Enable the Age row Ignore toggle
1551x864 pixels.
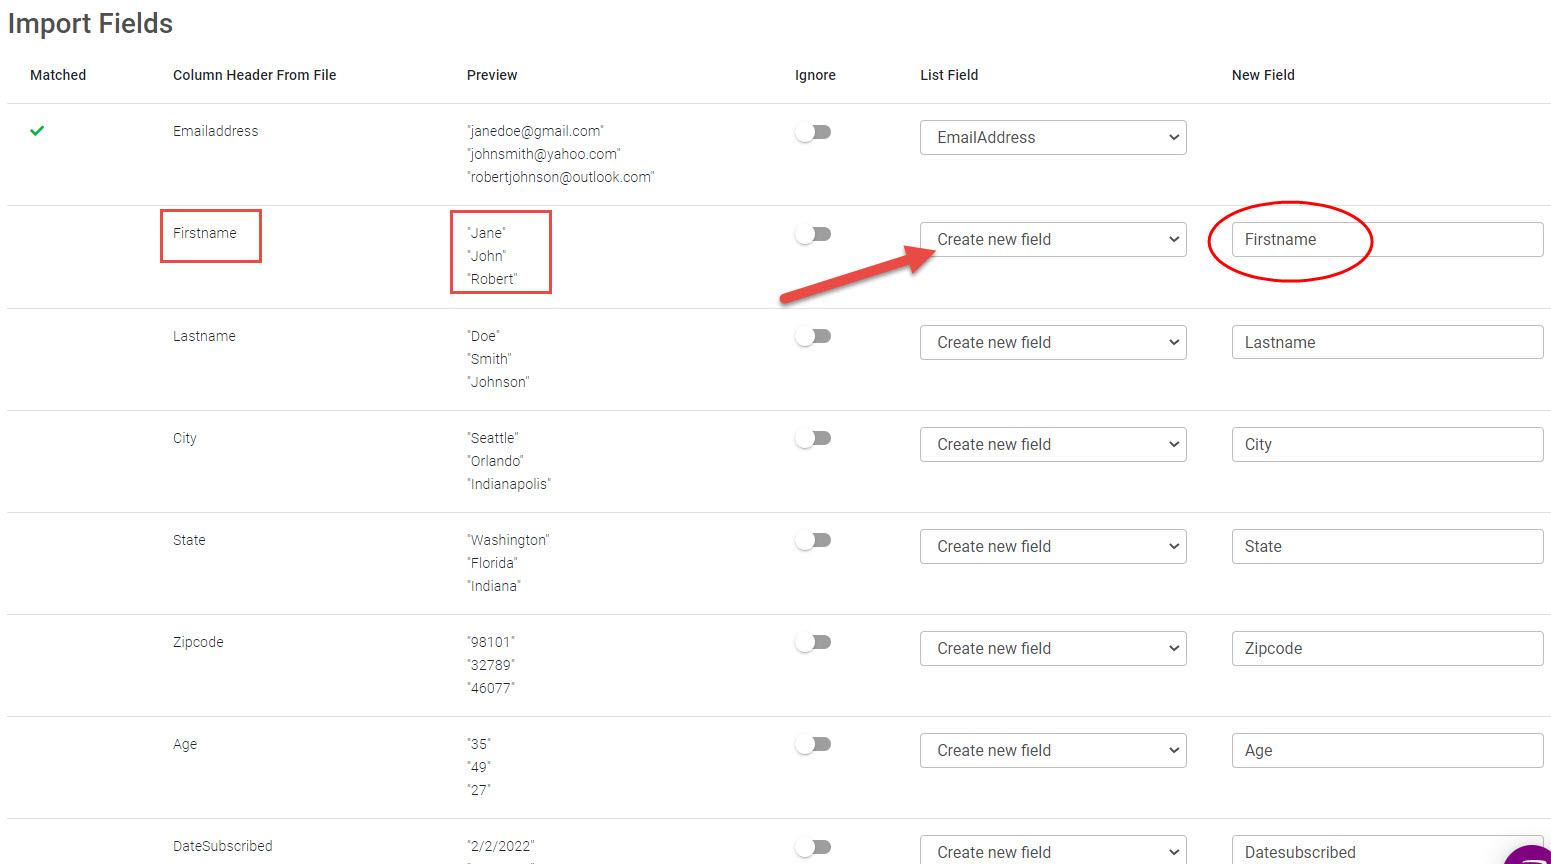[x=813, y=744]
